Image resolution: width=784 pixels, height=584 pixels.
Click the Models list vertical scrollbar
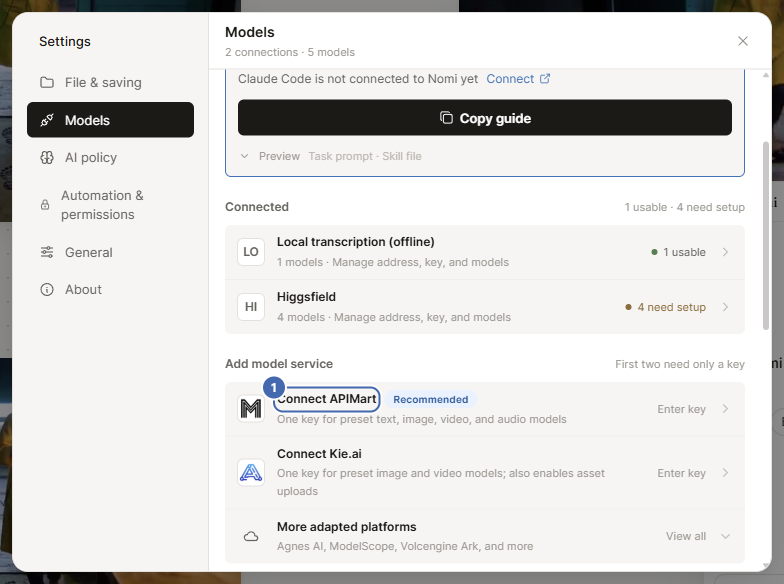766,236
